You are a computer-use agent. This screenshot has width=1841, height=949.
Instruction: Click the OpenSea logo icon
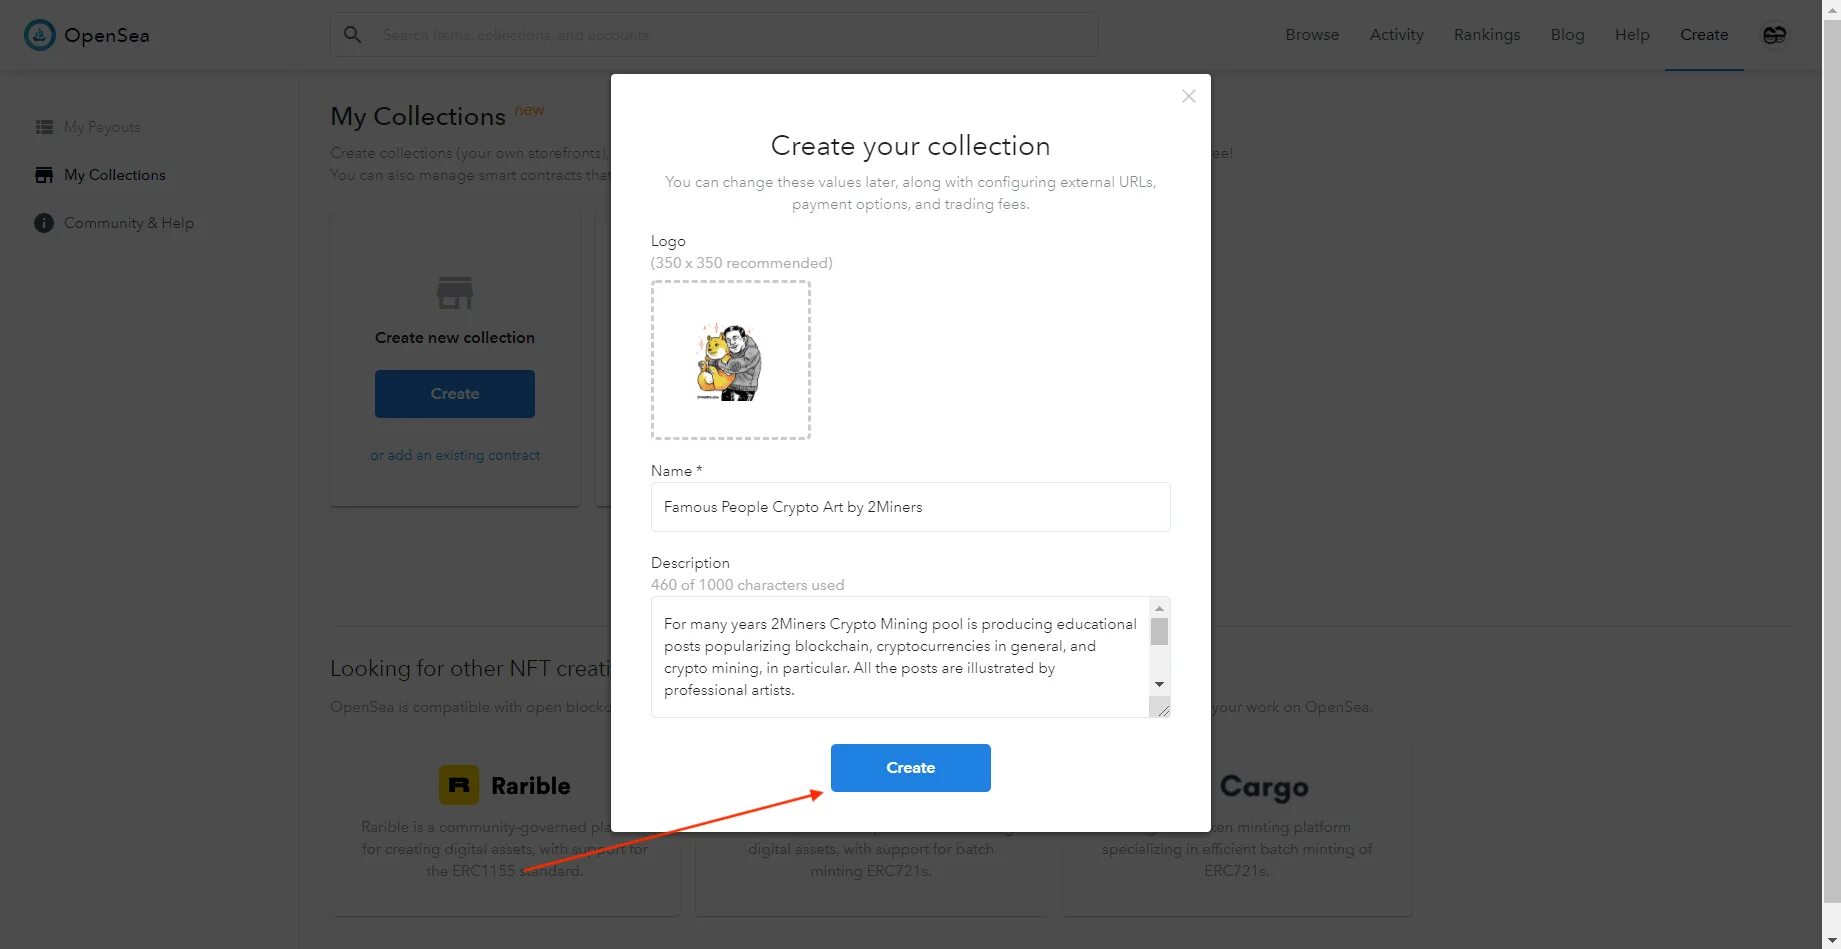[40, 35]
